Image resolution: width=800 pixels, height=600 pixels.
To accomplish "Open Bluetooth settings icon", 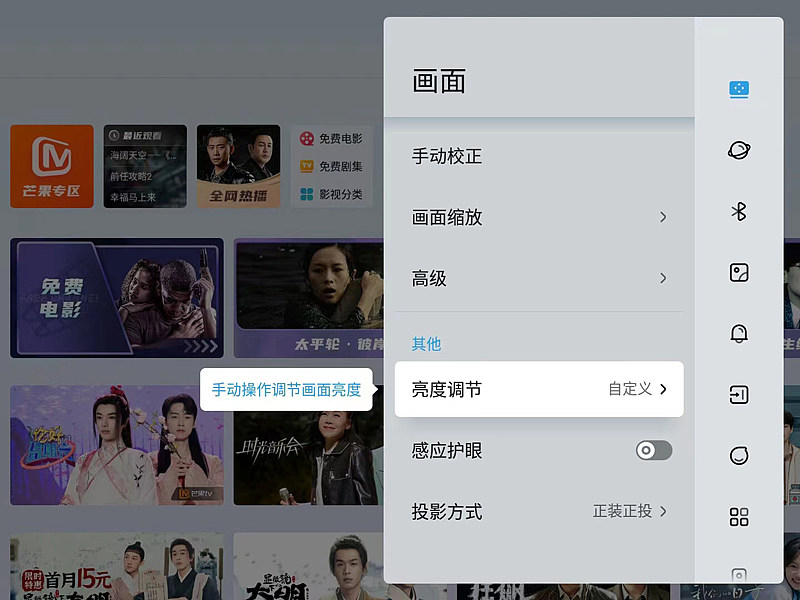I will click(x=739, y=211).
